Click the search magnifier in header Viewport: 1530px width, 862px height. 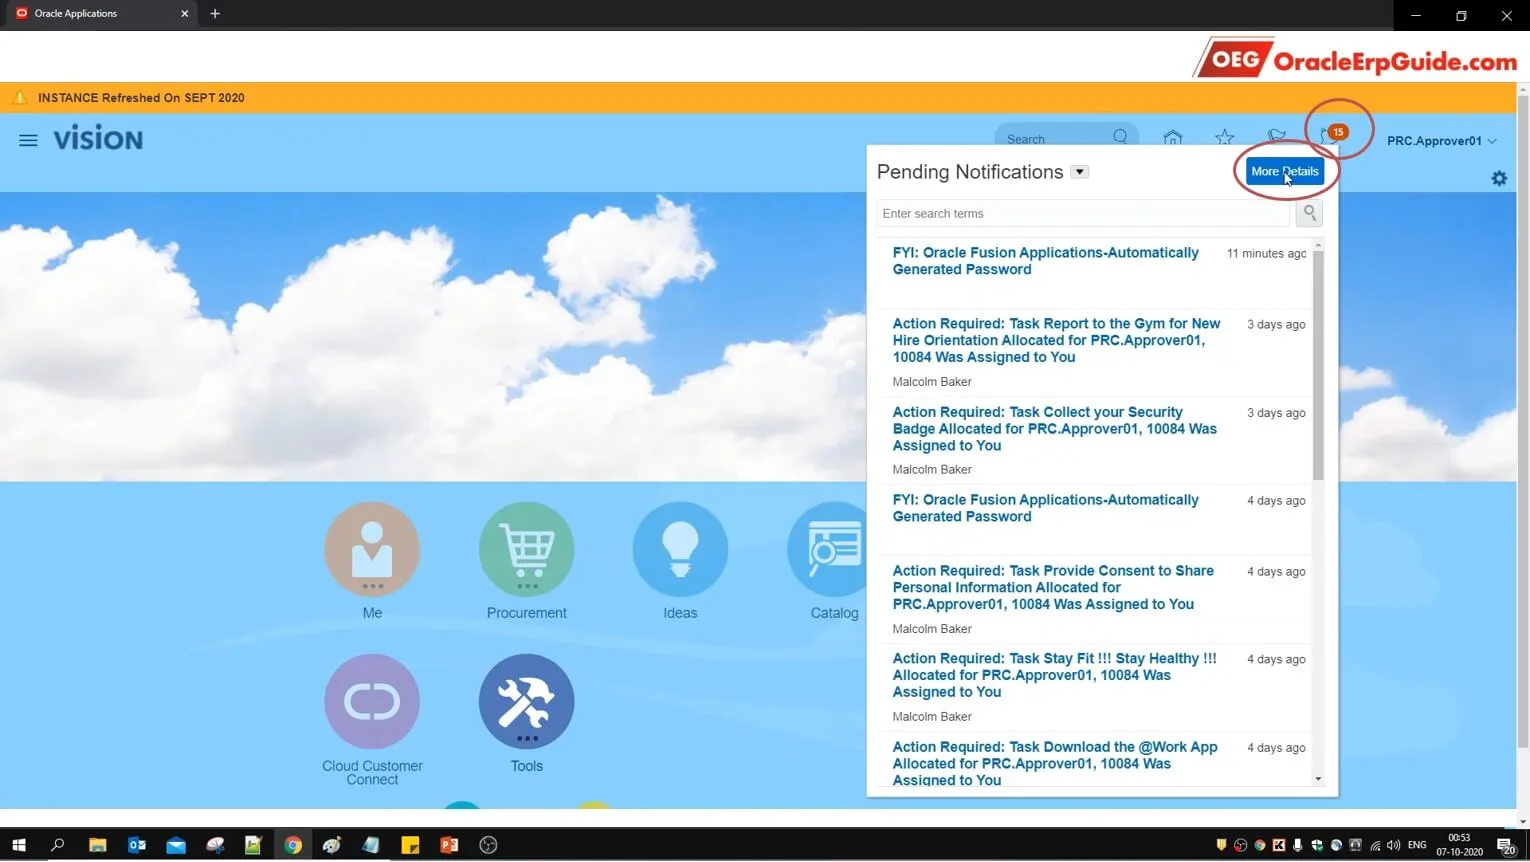(x=1120, y=138)
